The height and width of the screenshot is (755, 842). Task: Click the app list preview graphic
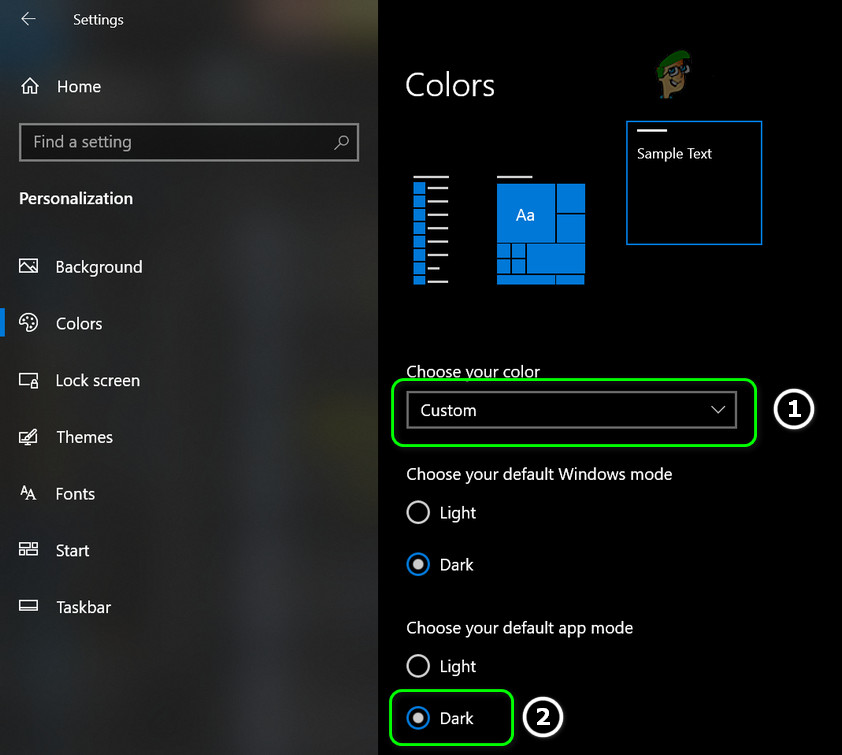[431, 230]
